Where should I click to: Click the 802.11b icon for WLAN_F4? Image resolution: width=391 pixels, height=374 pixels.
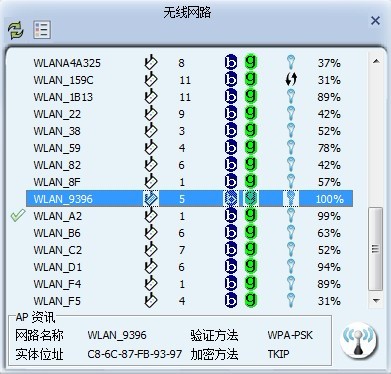pos(231,283)
